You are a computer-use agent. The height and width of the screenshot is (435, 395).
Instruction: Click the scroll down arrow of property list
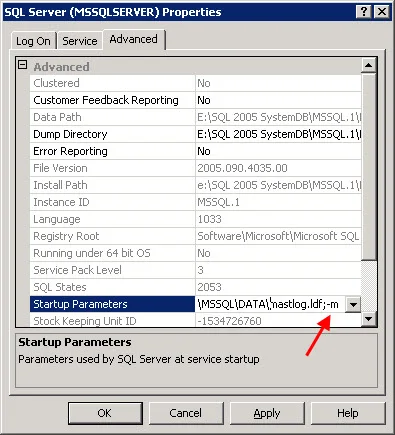tap(369, 319)
